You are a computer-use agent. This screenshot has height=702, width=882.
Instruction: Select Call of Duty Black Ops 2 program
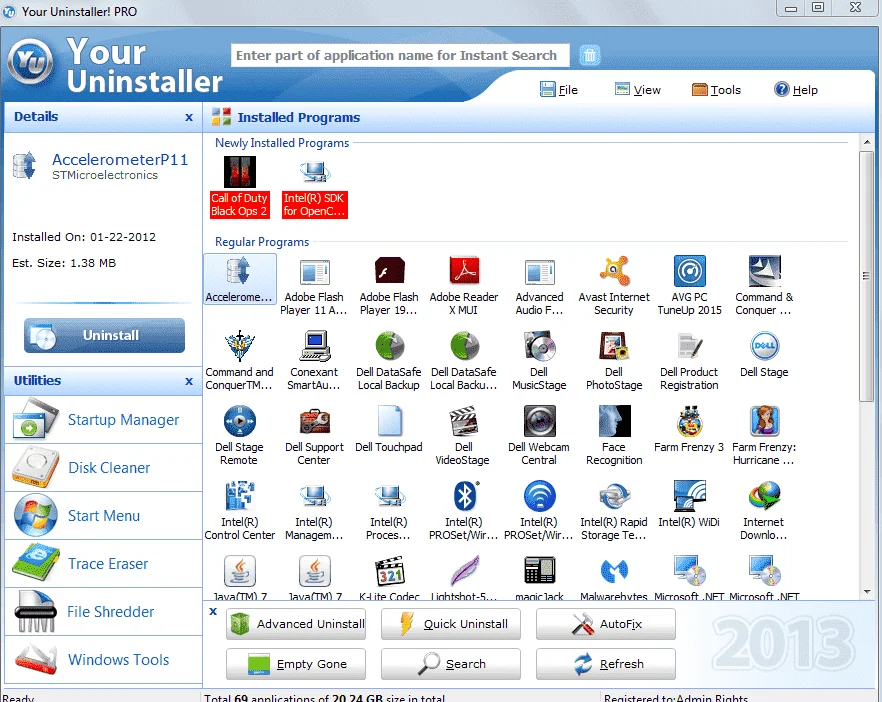coord(239,187)
